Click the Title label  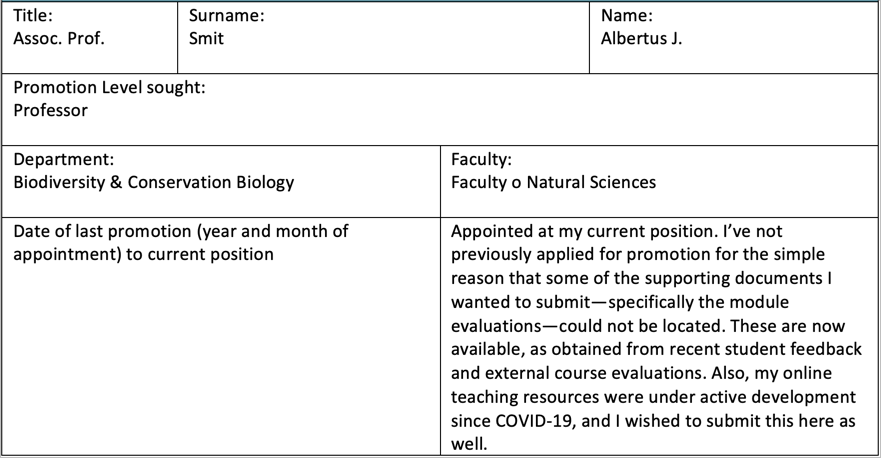tap(33, 16)
